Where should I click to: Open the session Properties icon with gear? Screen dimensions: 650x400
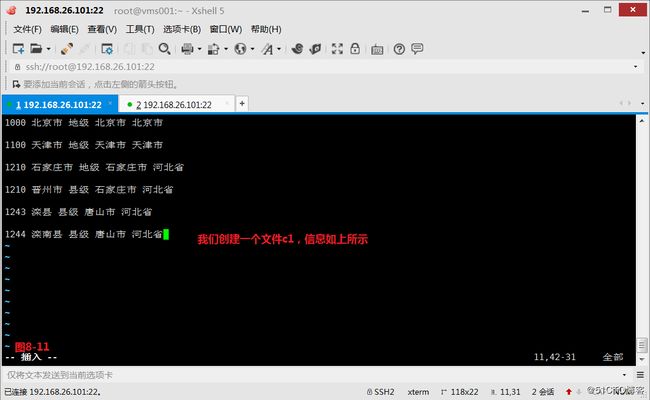pos(107,49)
